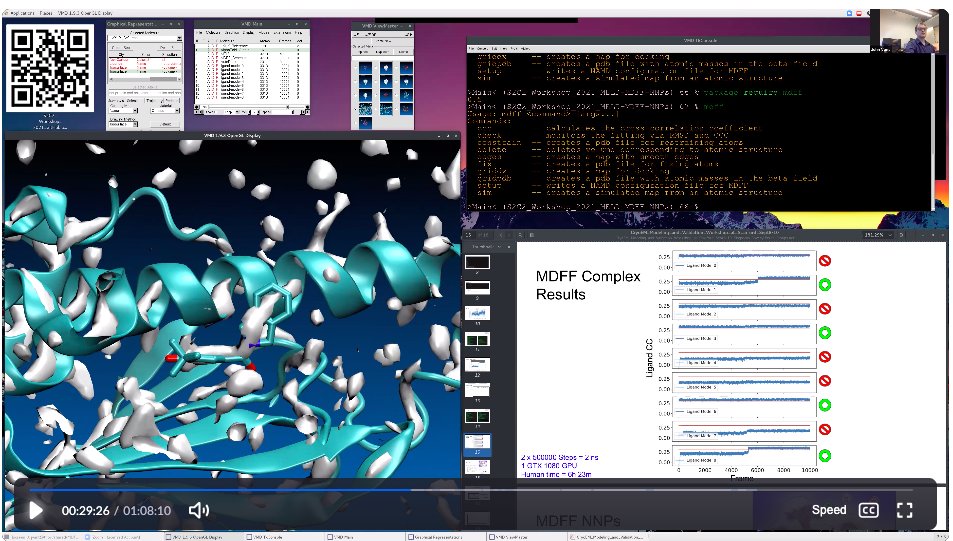The height and width of the screenshot is (541, 953).
Task: Mute the video with the speaker icon
Action: [x=199, y=510]
